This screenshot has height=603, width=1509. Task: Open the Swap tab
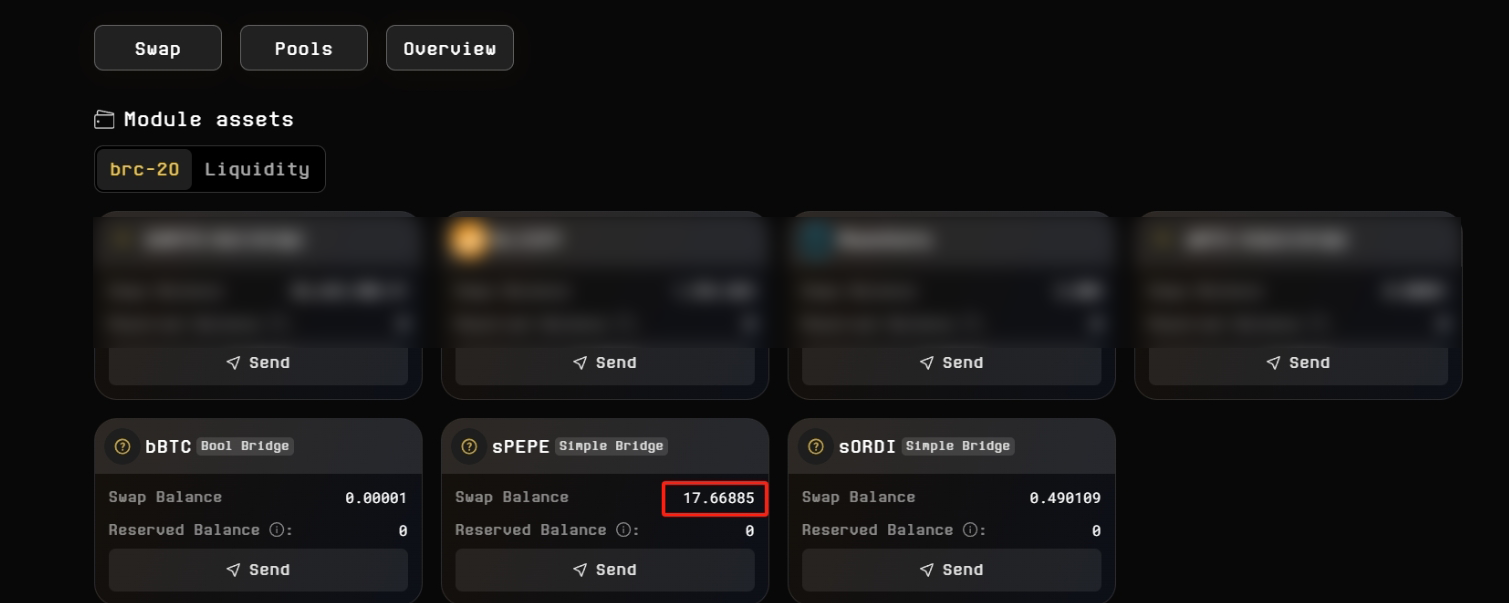tap(158, 49)
